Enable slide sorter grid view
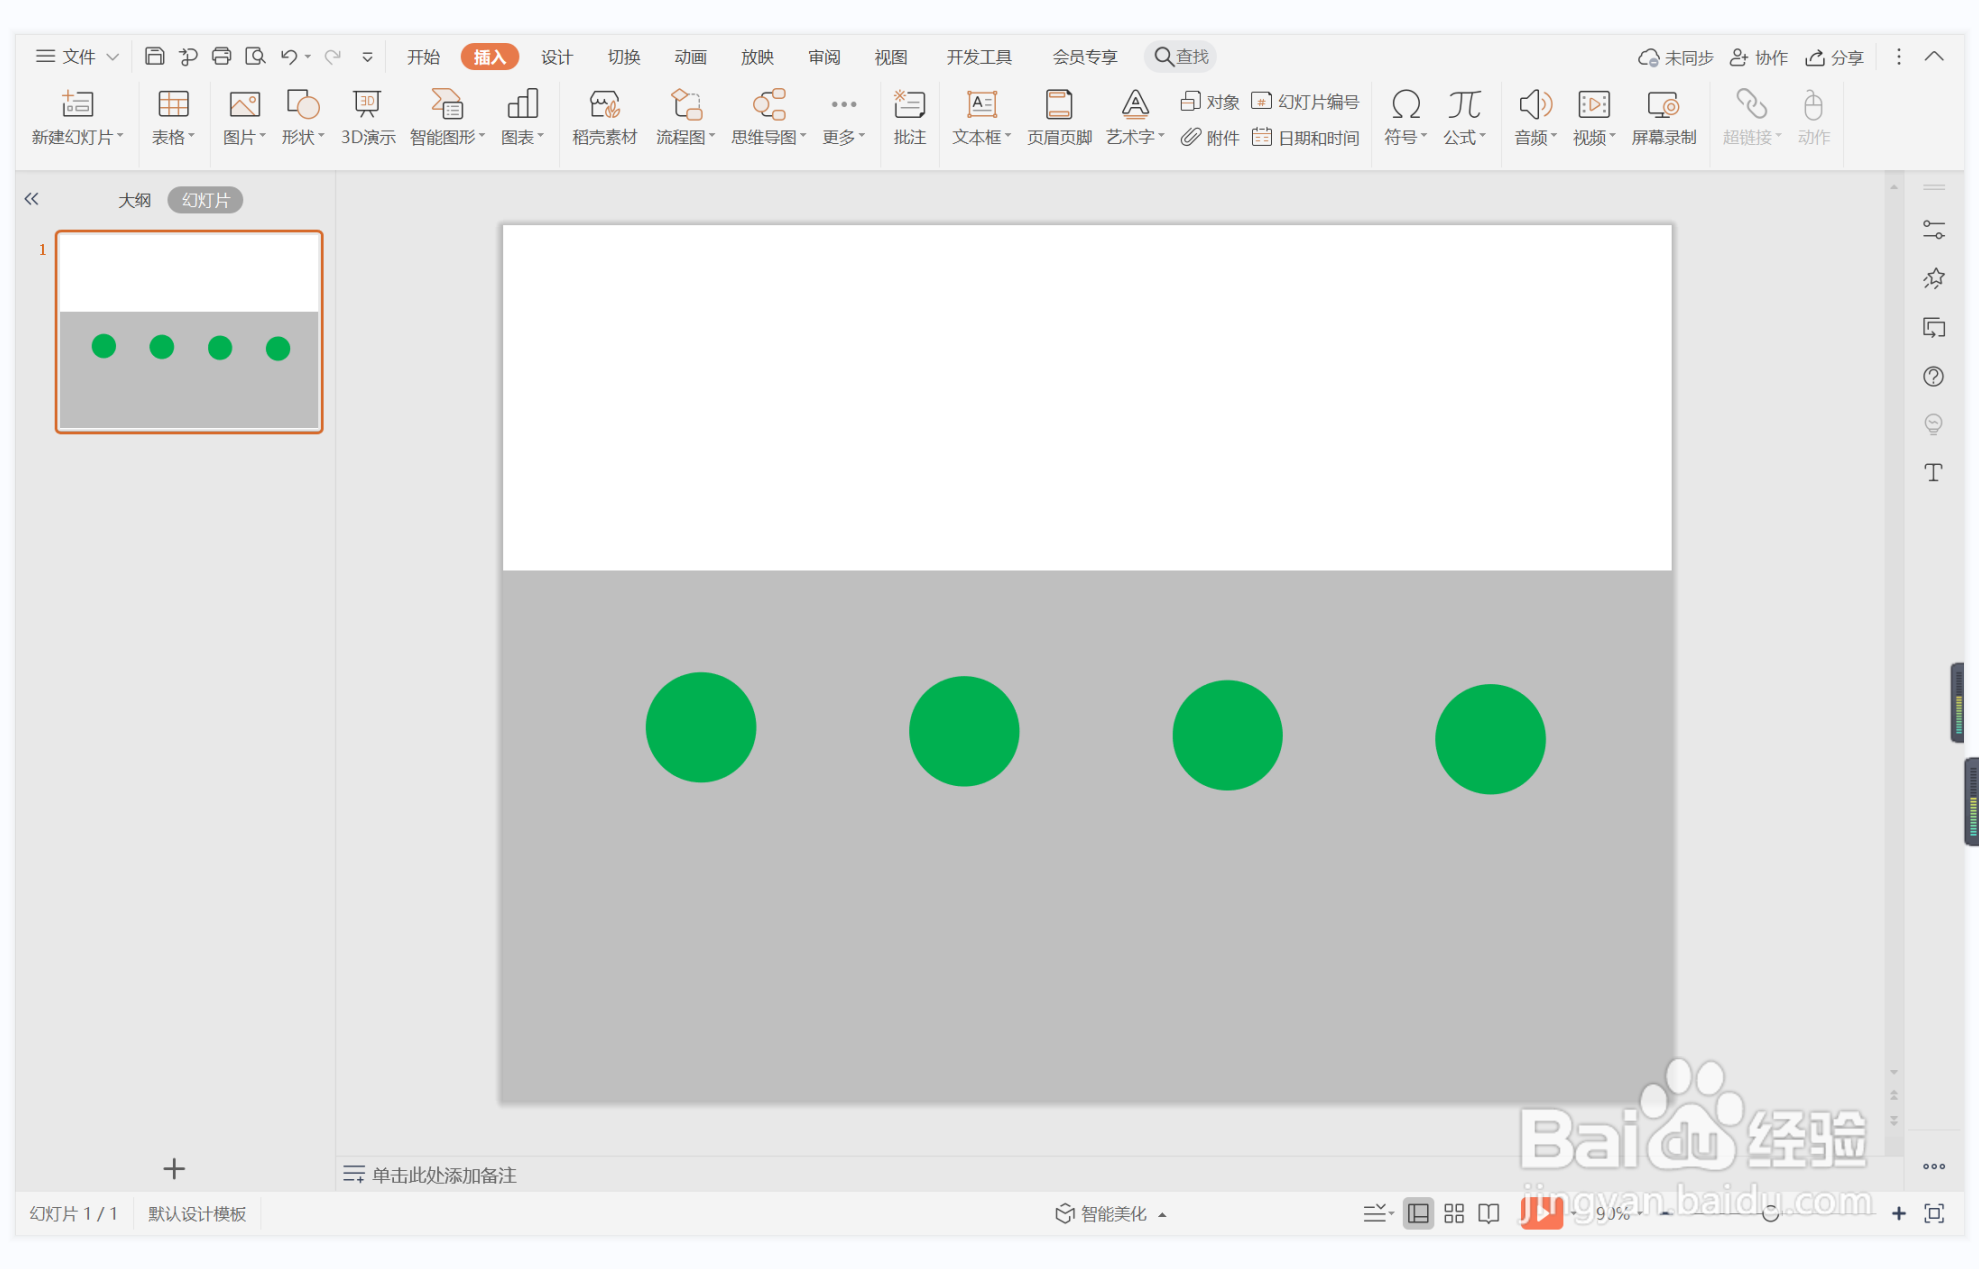 click(x=1454, y=1213)
